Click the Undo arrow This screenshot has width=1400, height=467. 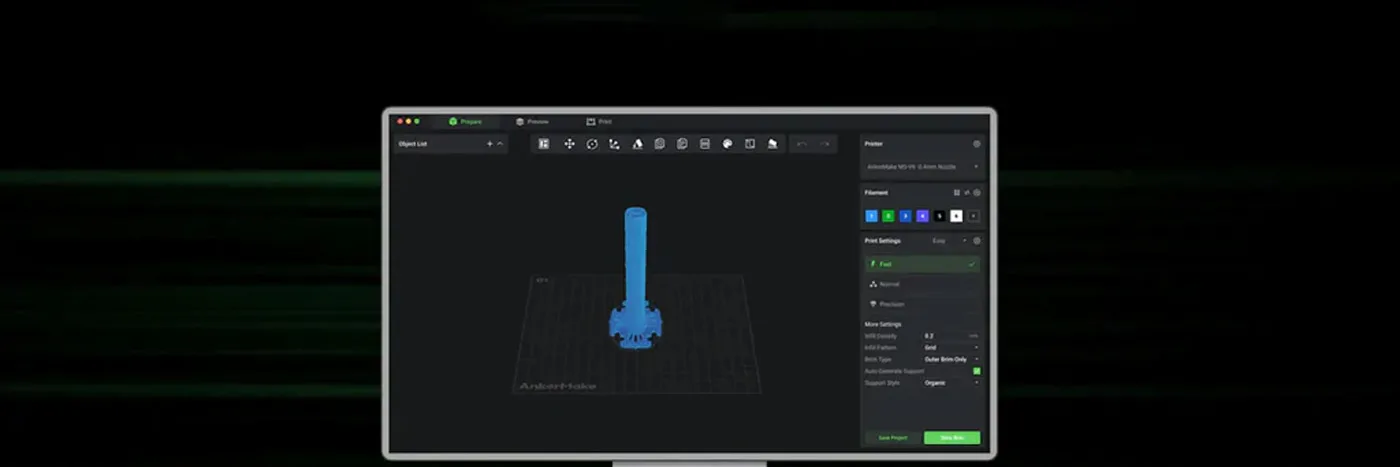802,144
